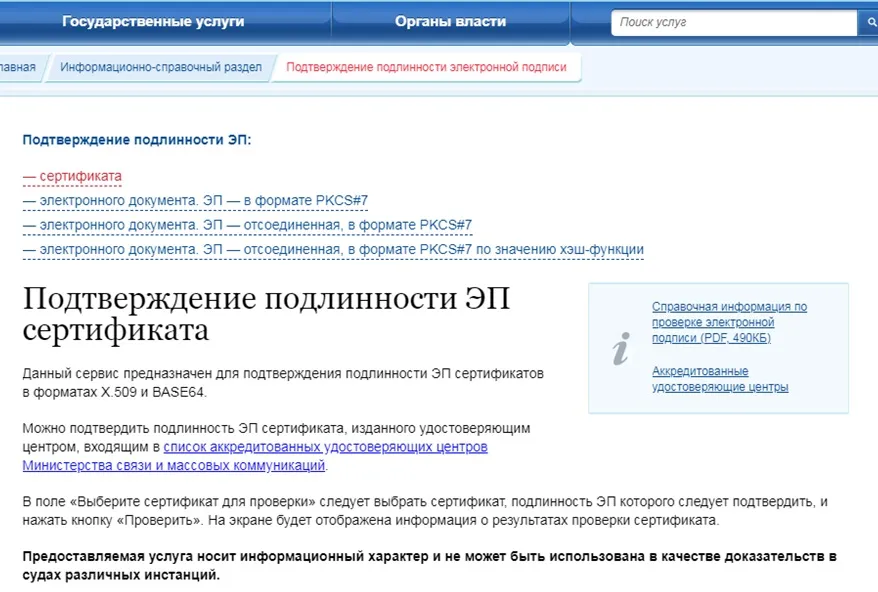Click the search magnifier icon

[869, 21]
